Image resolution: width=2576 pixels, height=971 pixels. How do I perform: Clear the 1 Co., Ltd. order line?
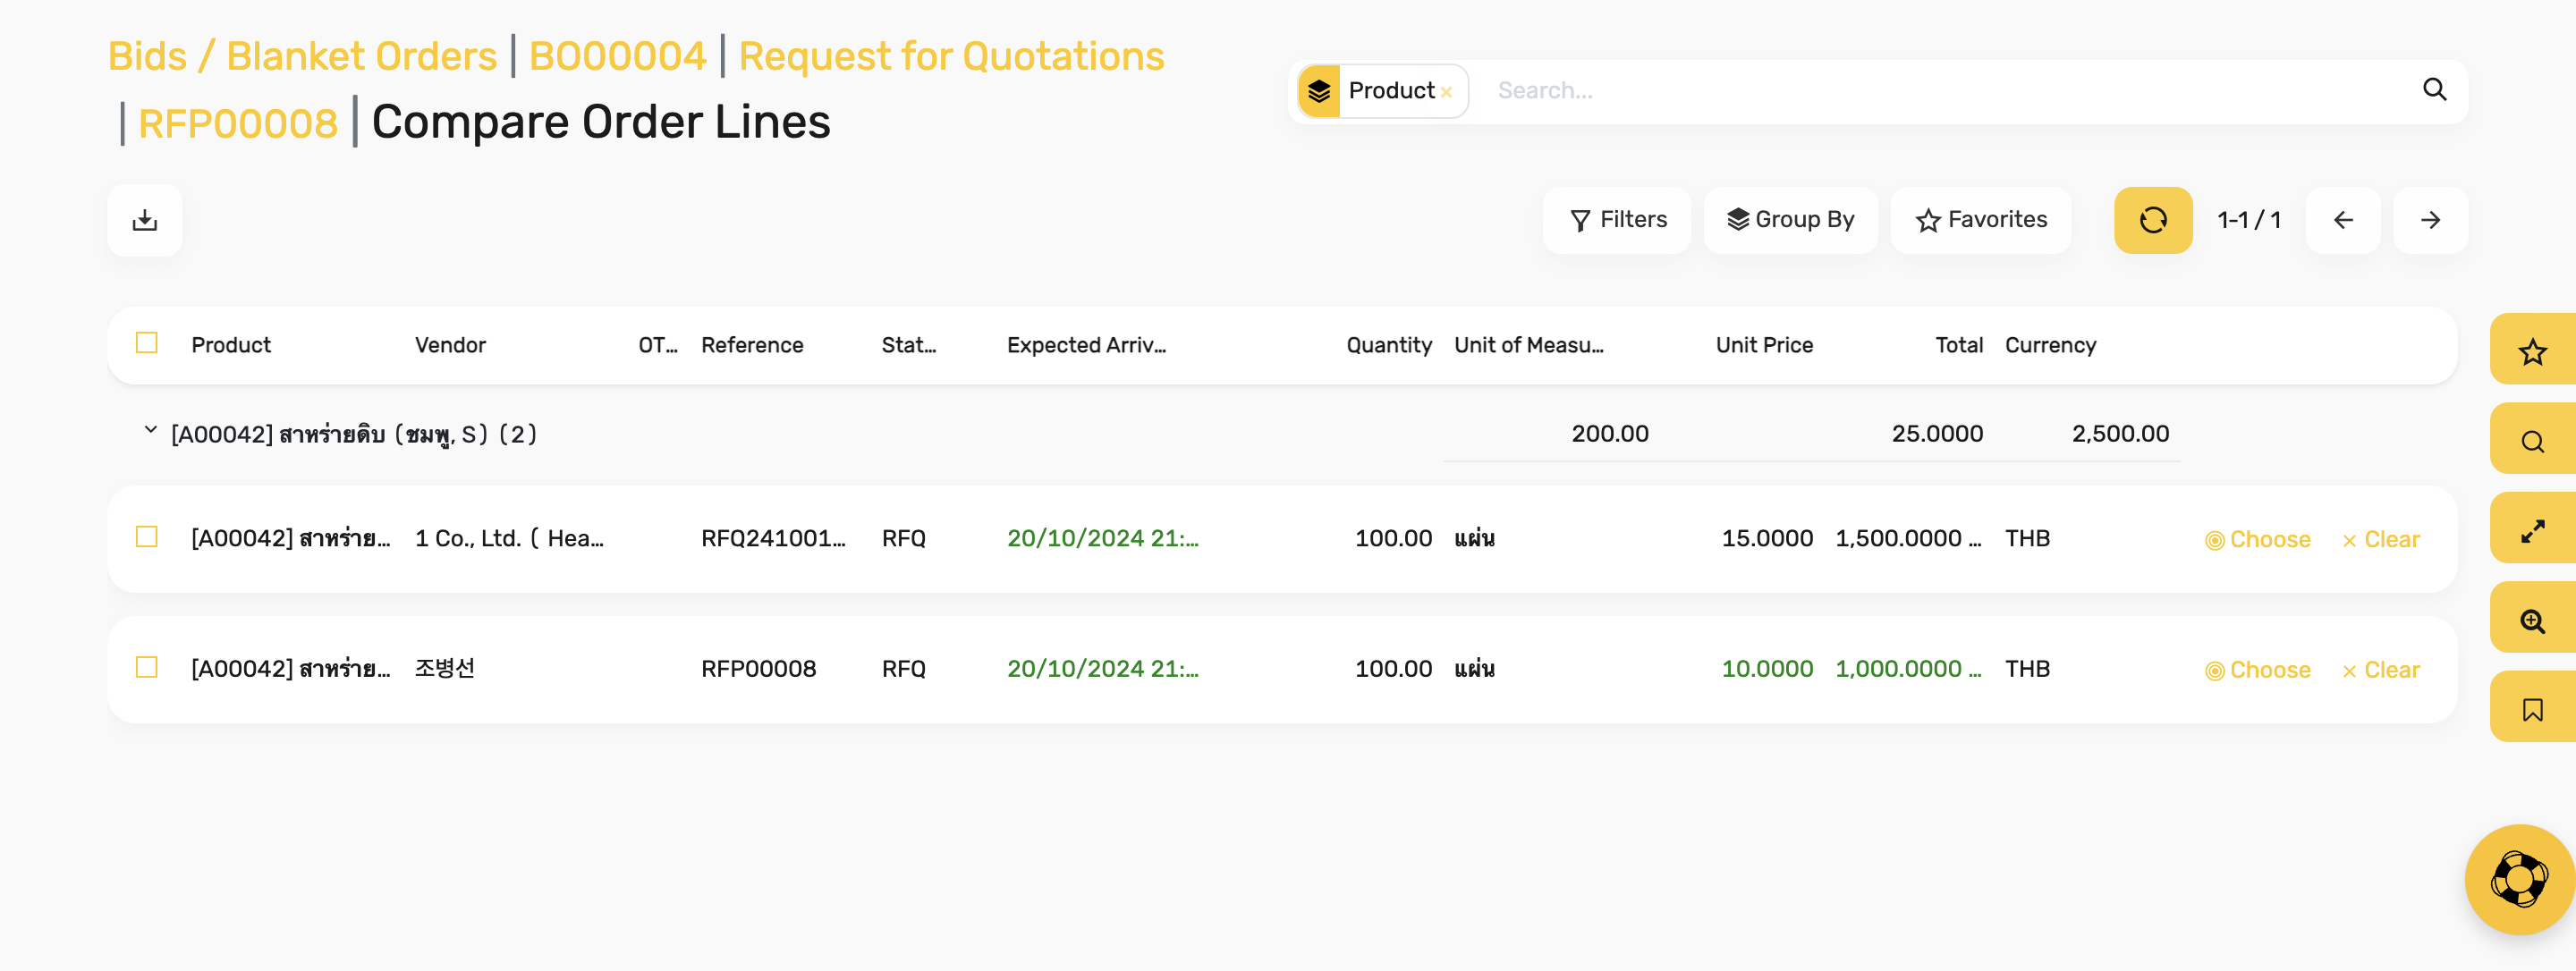[x=2381, y=539]
